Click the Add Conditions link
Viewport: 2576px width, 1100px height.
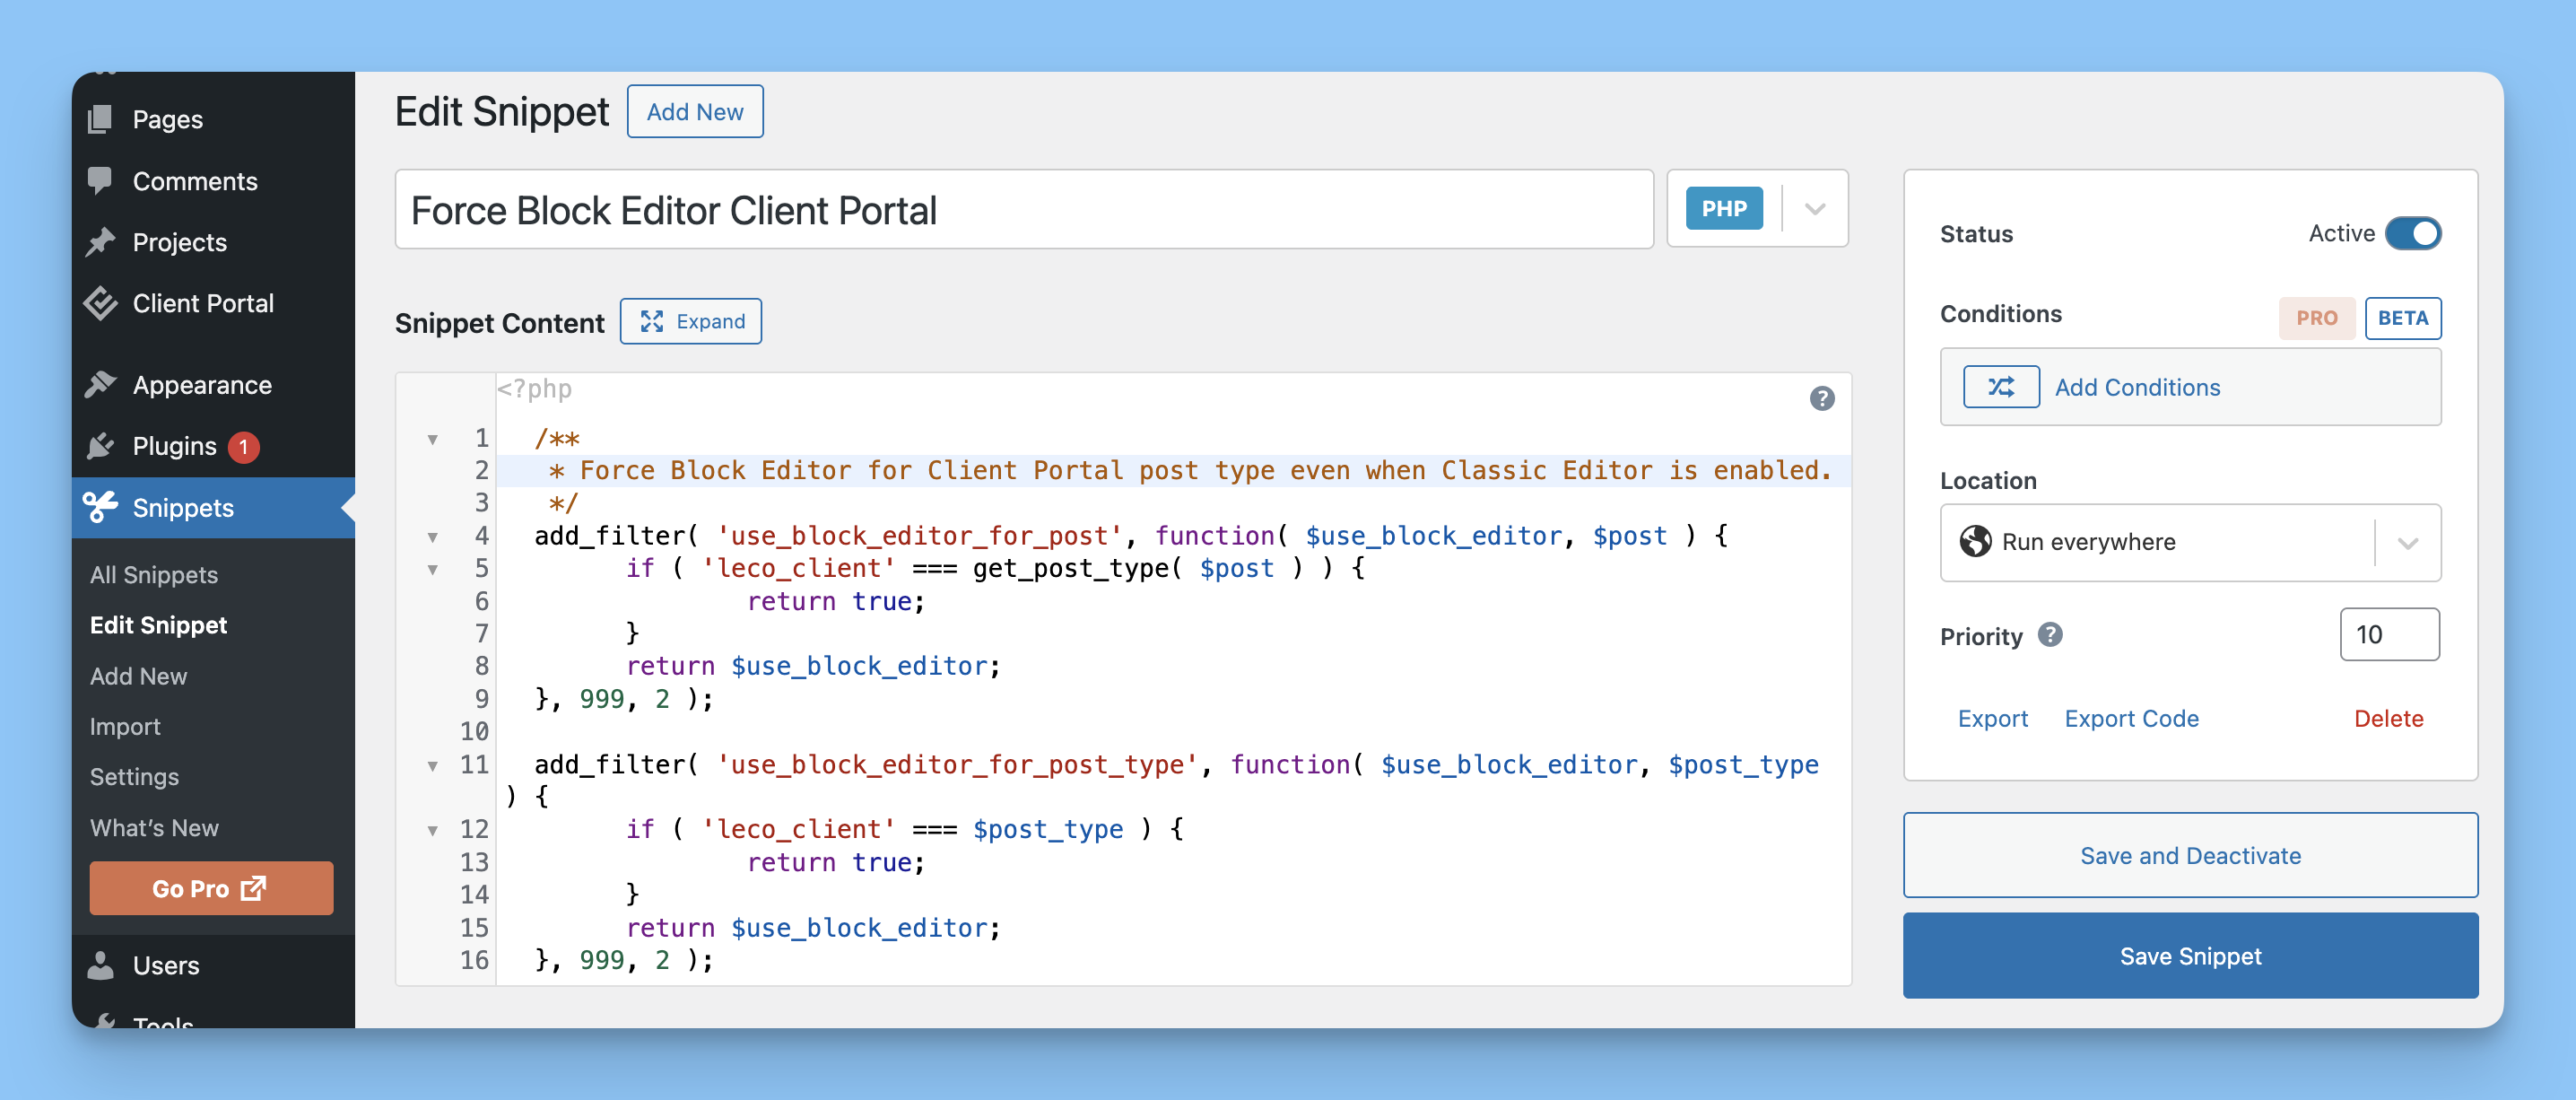click(2137, 387)
